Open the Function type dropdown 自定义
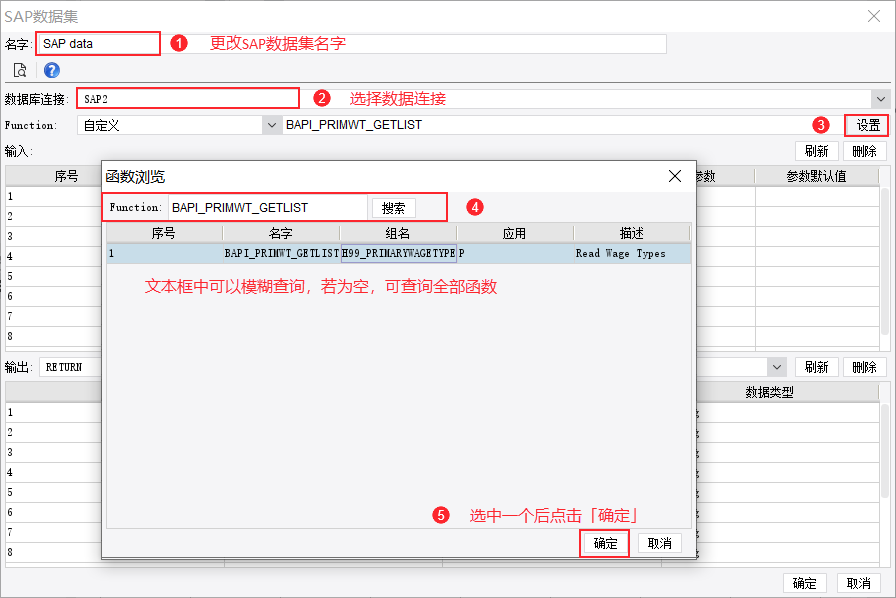The width and height of the screenshot is (896, 598). [x=179, y=125]
